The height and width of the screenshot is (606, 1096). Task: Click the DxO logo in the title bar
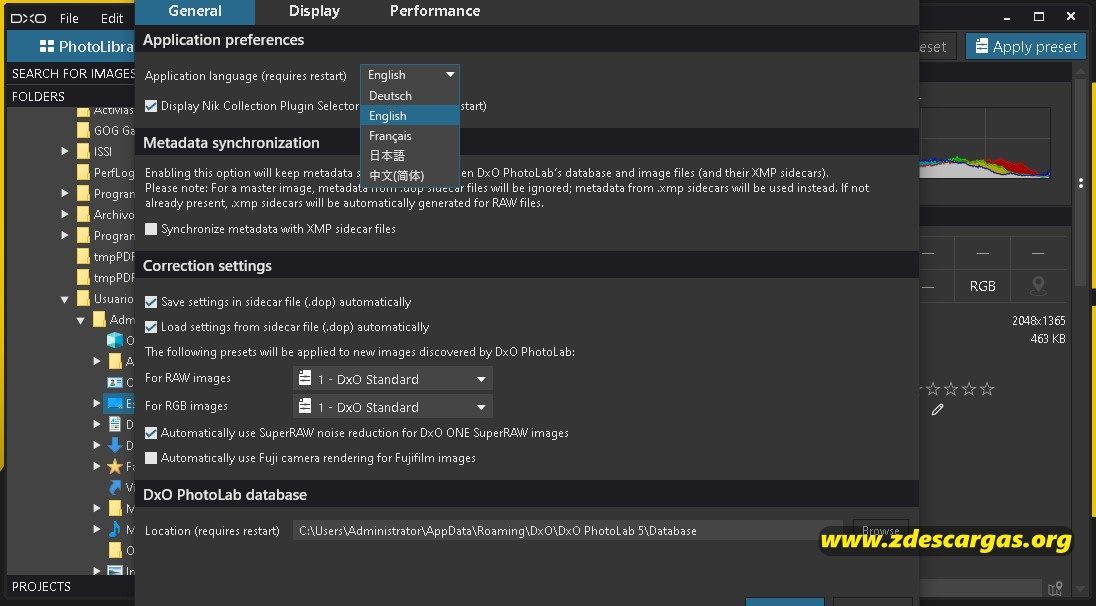coord(29,18)
